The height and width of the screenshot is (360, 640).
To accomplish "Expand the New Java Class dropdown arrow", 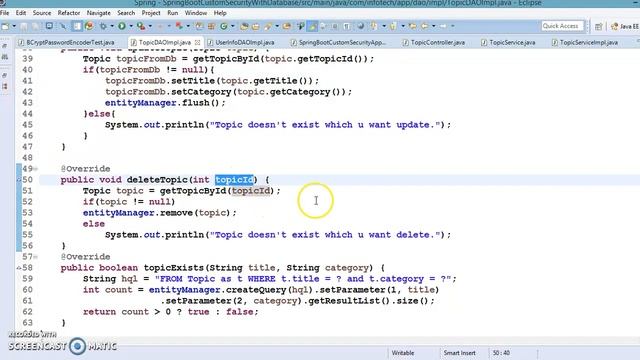I will 233,26.
